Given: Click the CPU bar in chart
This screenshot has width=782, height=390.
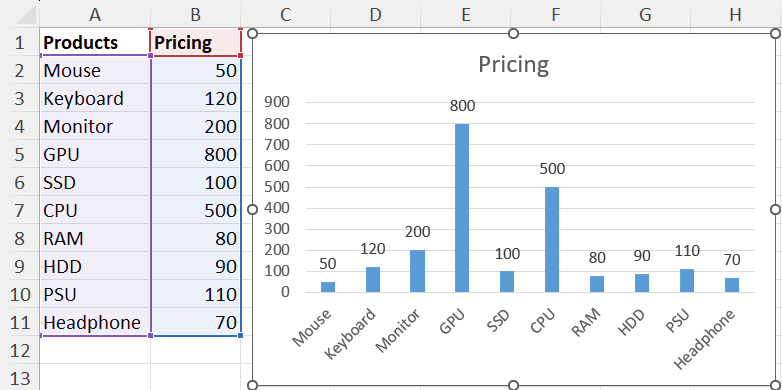Looking at the screenshot, I should pyautogui.click(x=552, y=239).
